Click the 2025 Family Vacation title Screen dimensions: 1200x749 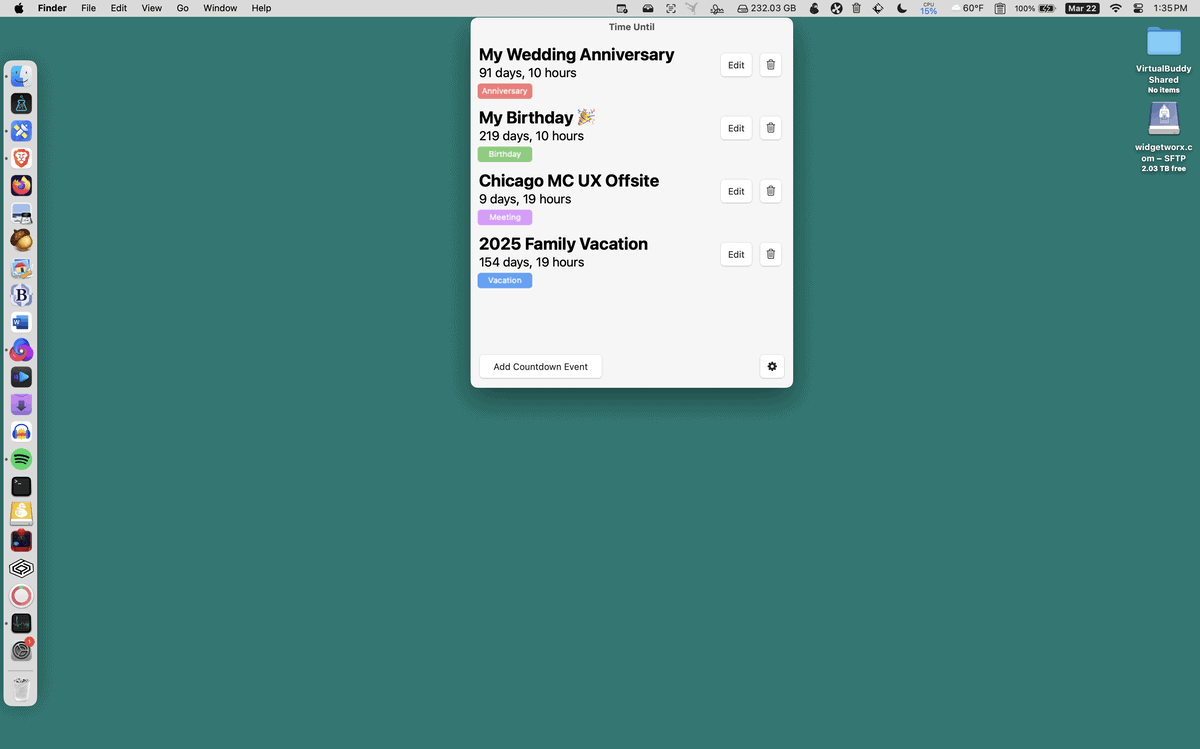tap(563, 244)
